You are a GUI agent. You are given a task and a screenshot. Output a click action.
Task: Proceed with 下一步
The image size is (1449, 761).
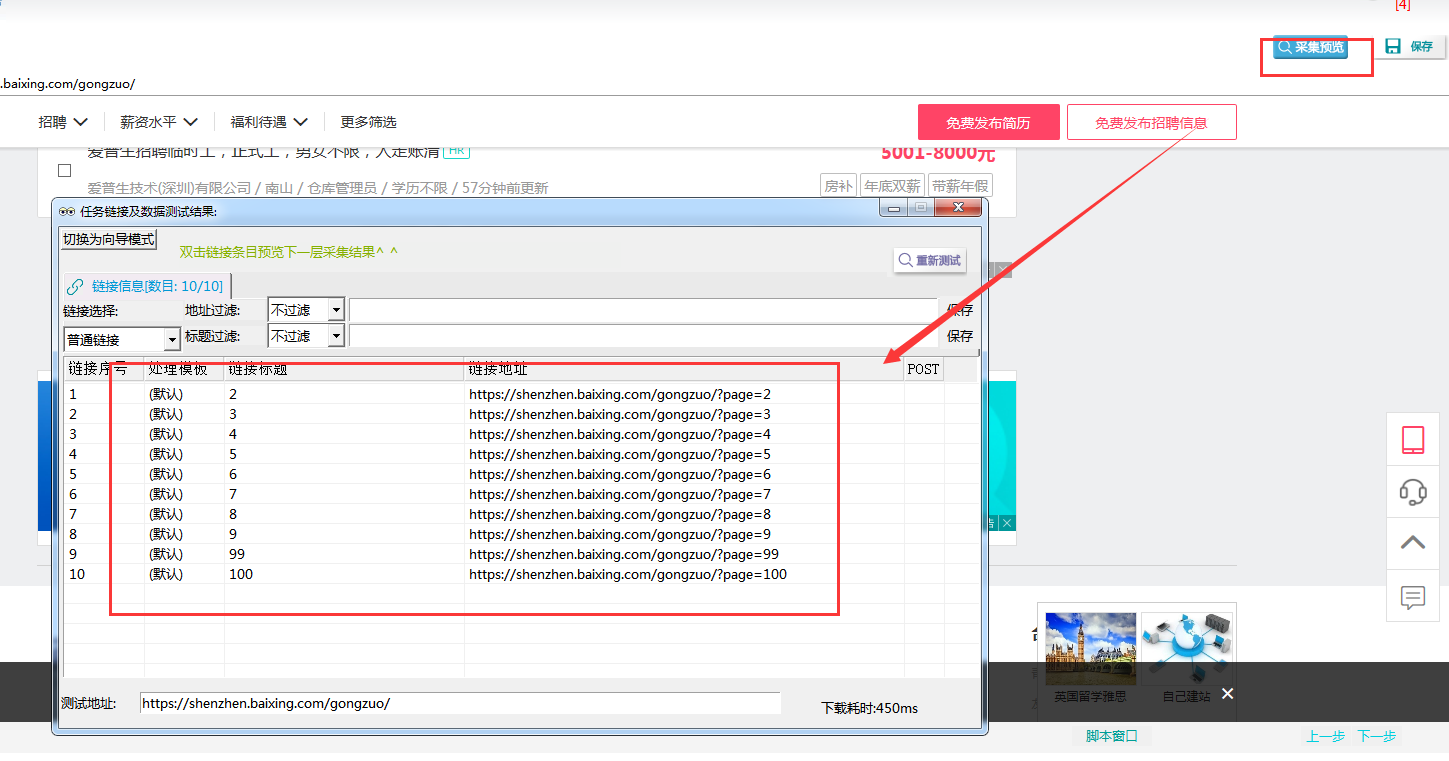[1376, 736]
